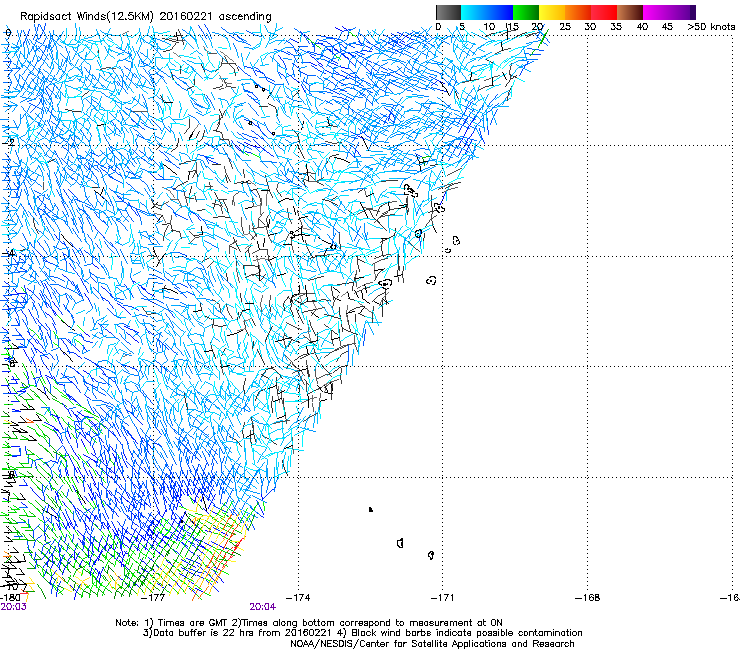
Task: Click the '-180' longitude axis label
Action: coord(10,598)
